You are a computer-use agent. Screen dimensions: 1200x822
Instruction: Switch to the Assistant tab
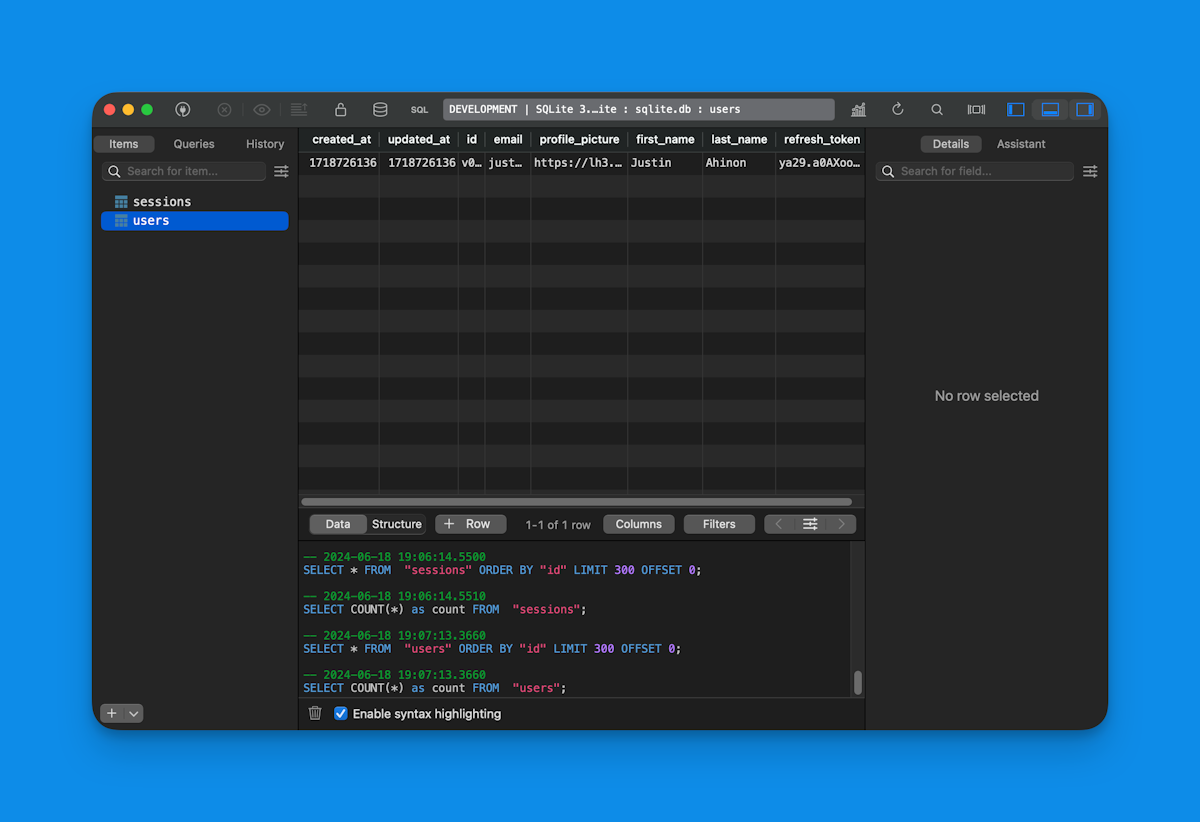[1021, 143]
